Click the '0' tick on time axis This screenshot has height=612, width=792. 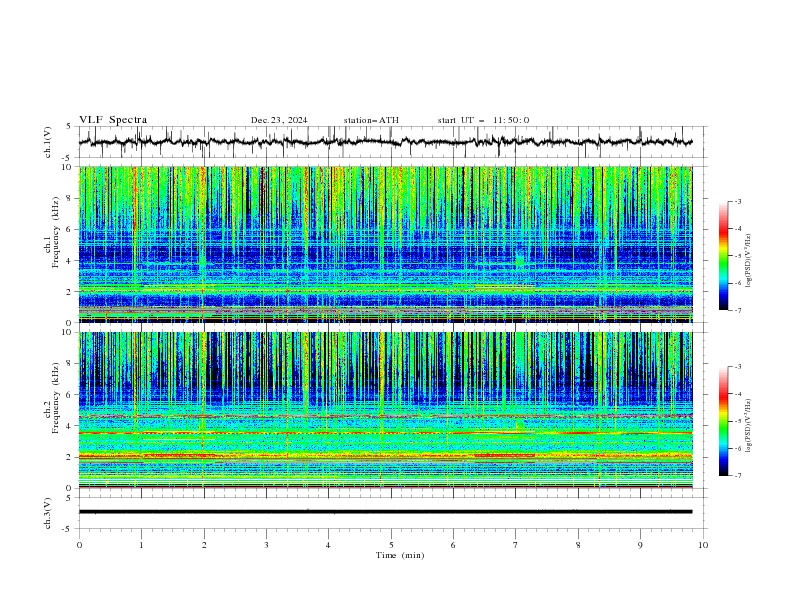(x=79, y=545)
